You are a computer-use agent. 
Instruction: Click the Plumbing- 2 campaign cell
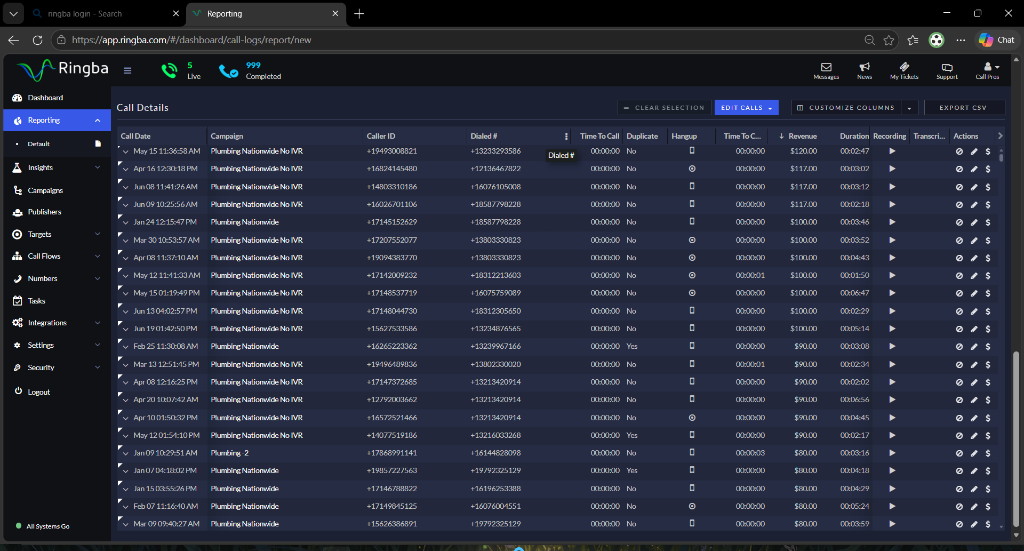[229, 453]
